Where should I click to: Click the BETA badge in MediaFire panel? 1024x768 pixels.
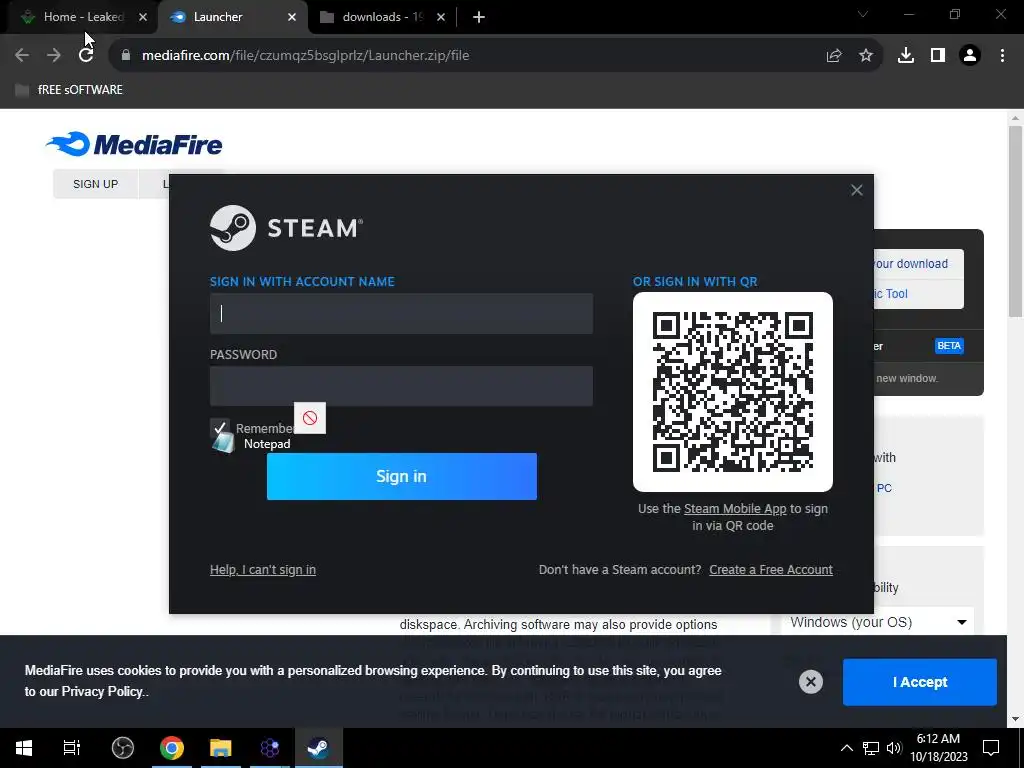[949, 346]
